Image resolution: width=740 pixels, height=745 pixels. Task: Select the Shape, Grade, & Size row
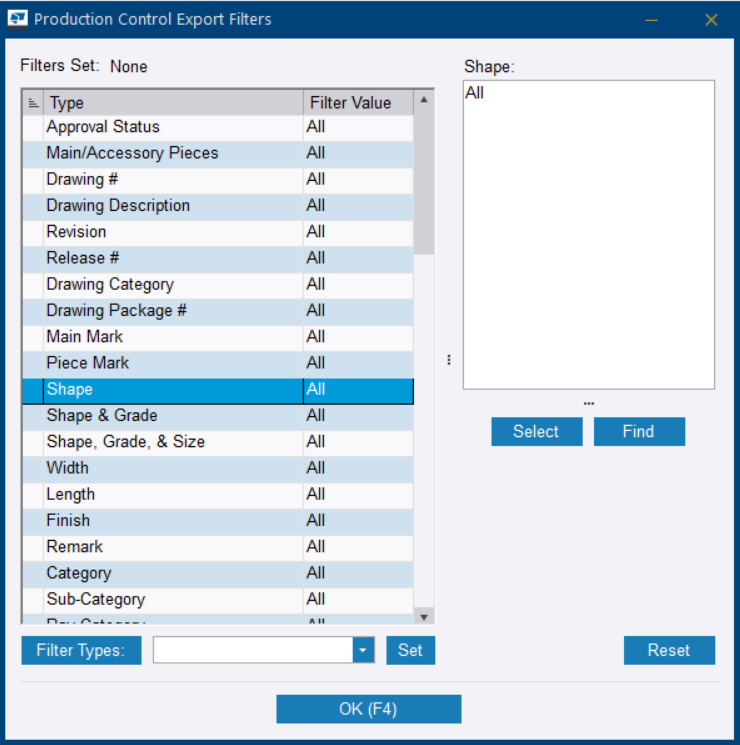tap(218, 442)
